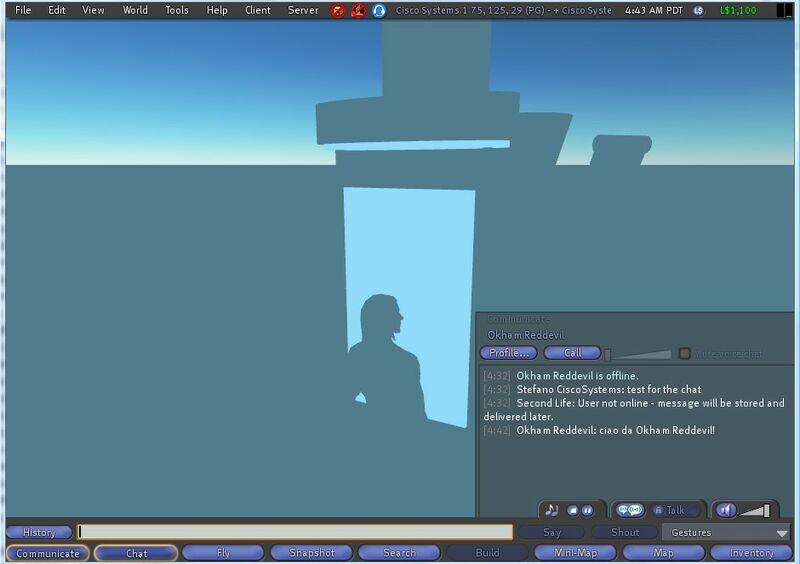The height and width of the screenshot is (564, 800).
Task: Open the View menu
Action: tap(93, 10)
